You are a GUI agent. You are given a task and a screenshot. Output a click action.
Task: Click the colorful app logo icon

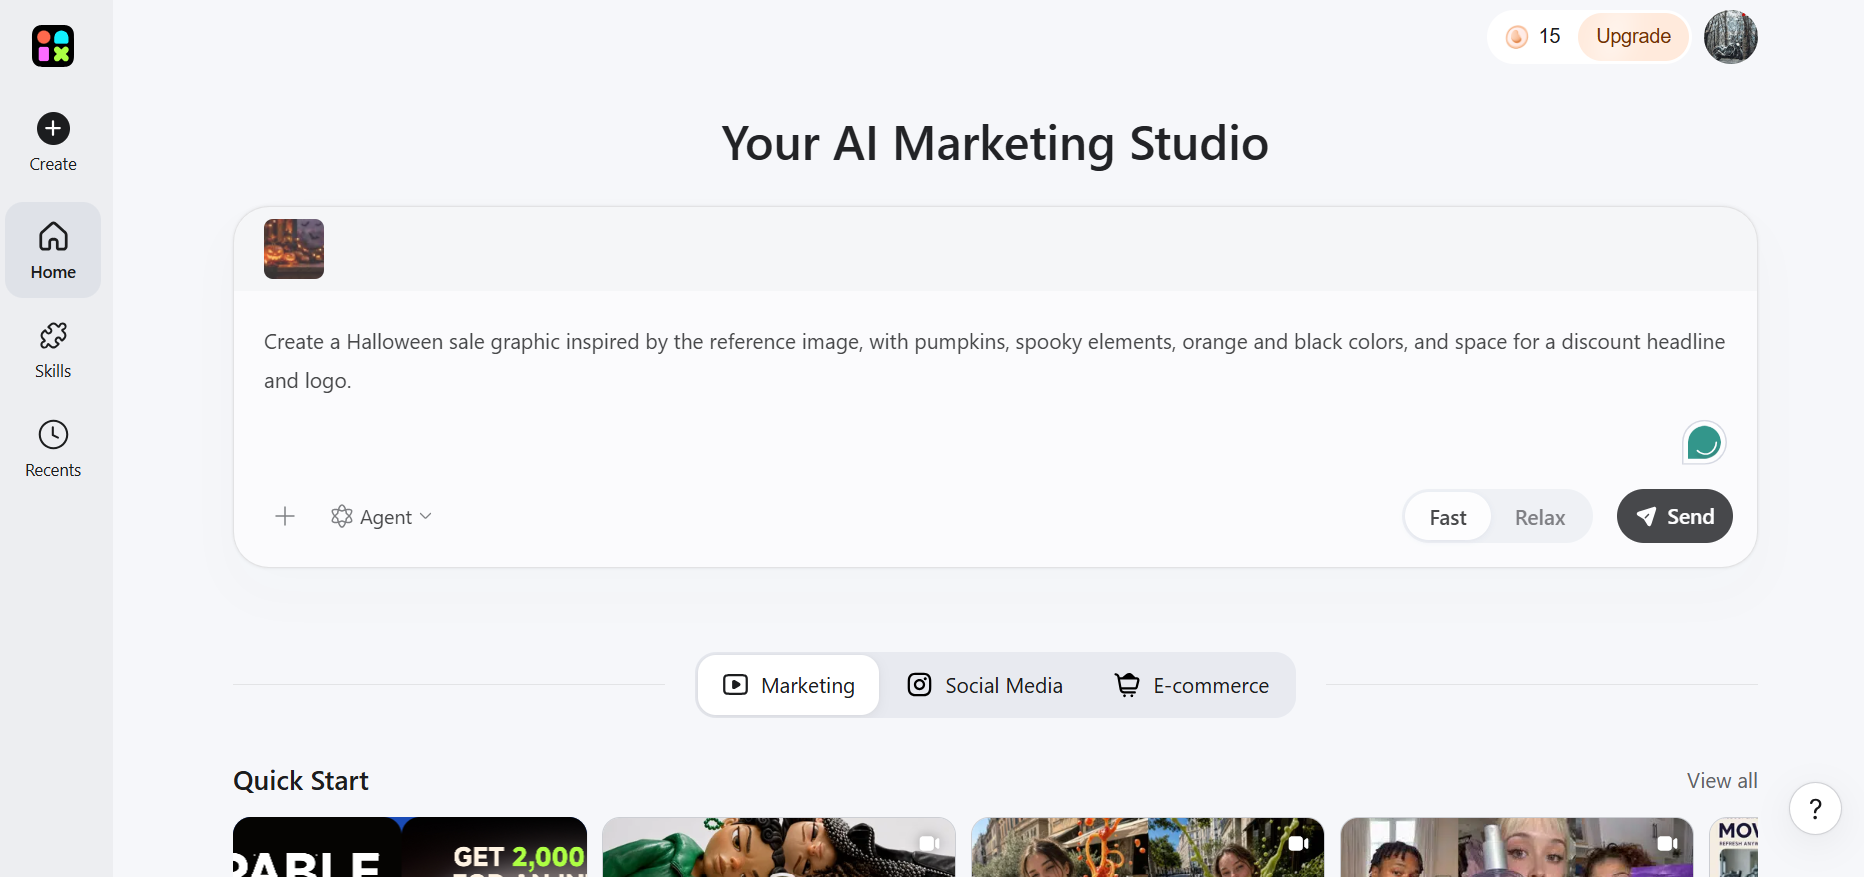(53, 46)
